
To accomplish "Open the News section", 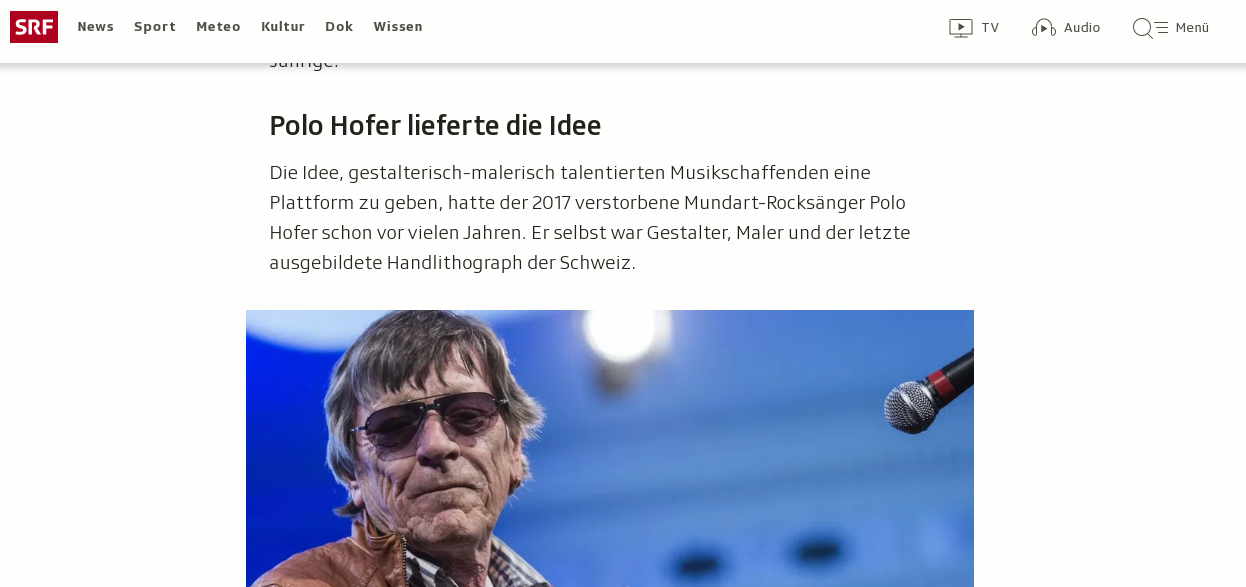I will pos(96,27).
